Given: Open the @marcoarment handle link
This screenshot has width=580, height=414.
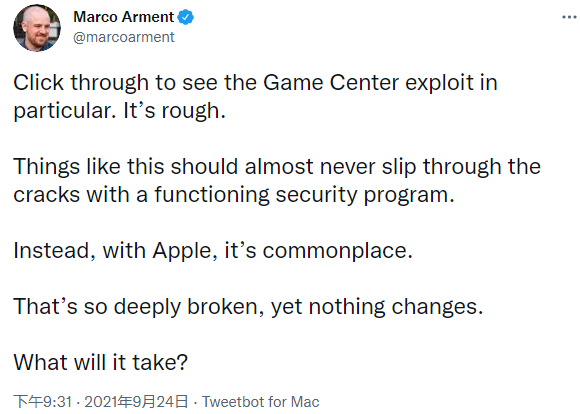Looking at the screenshot, I should [x=124, y=37].
